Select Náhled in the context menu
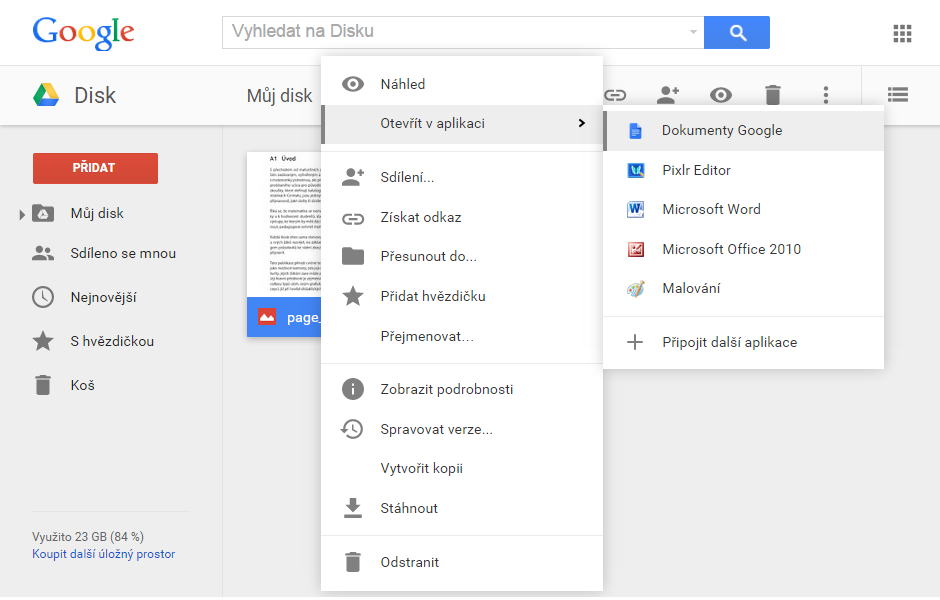 click(462, 84)
